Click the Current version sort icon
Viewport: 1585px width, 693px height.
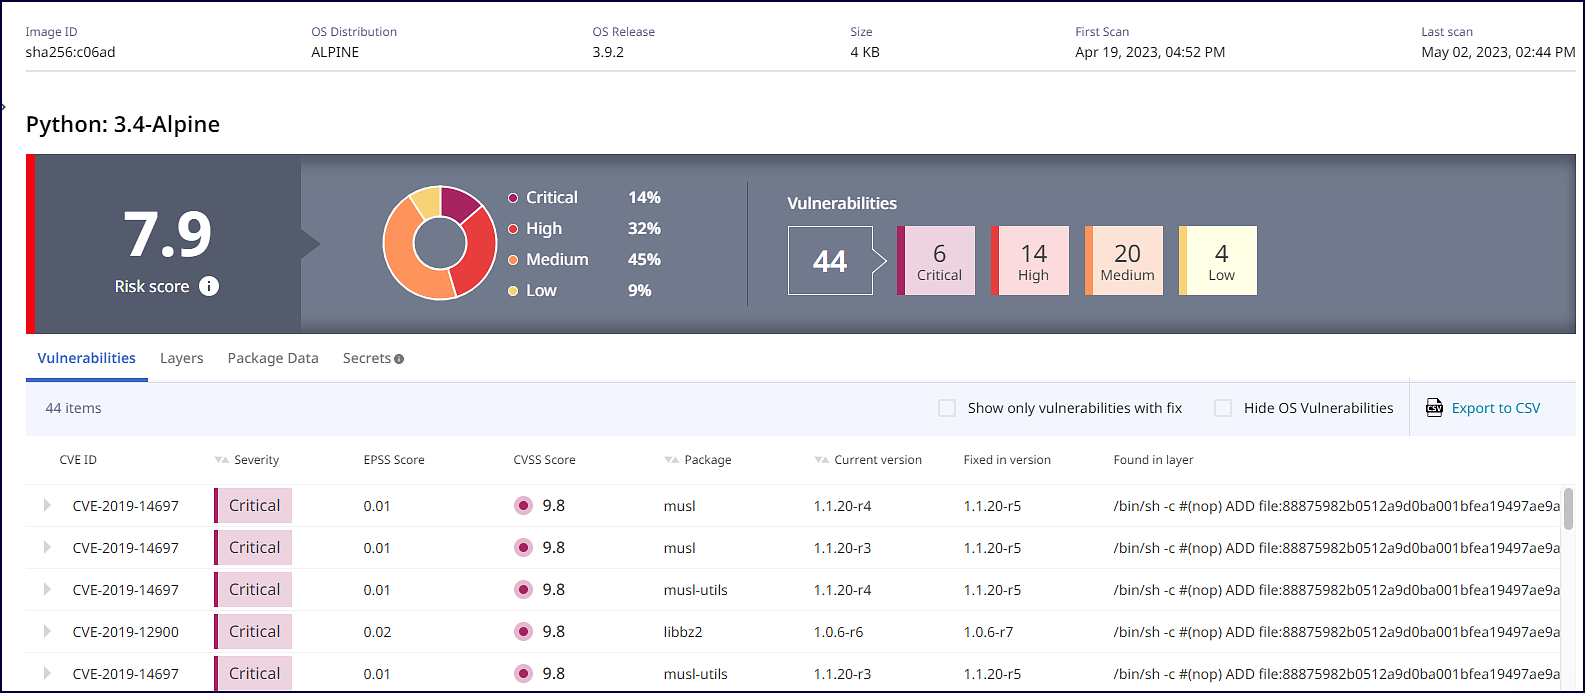[821, 460]
